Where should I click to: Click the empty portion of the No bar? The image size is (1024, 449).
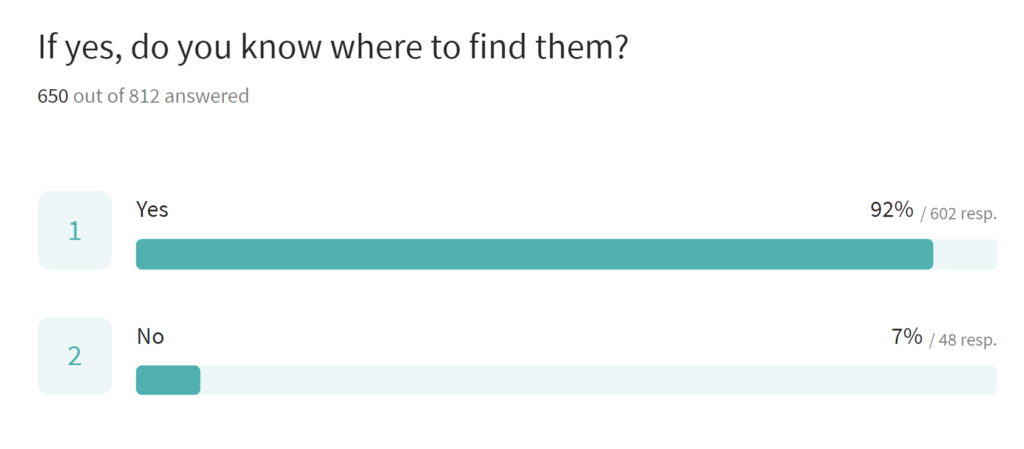coord(598,380)
